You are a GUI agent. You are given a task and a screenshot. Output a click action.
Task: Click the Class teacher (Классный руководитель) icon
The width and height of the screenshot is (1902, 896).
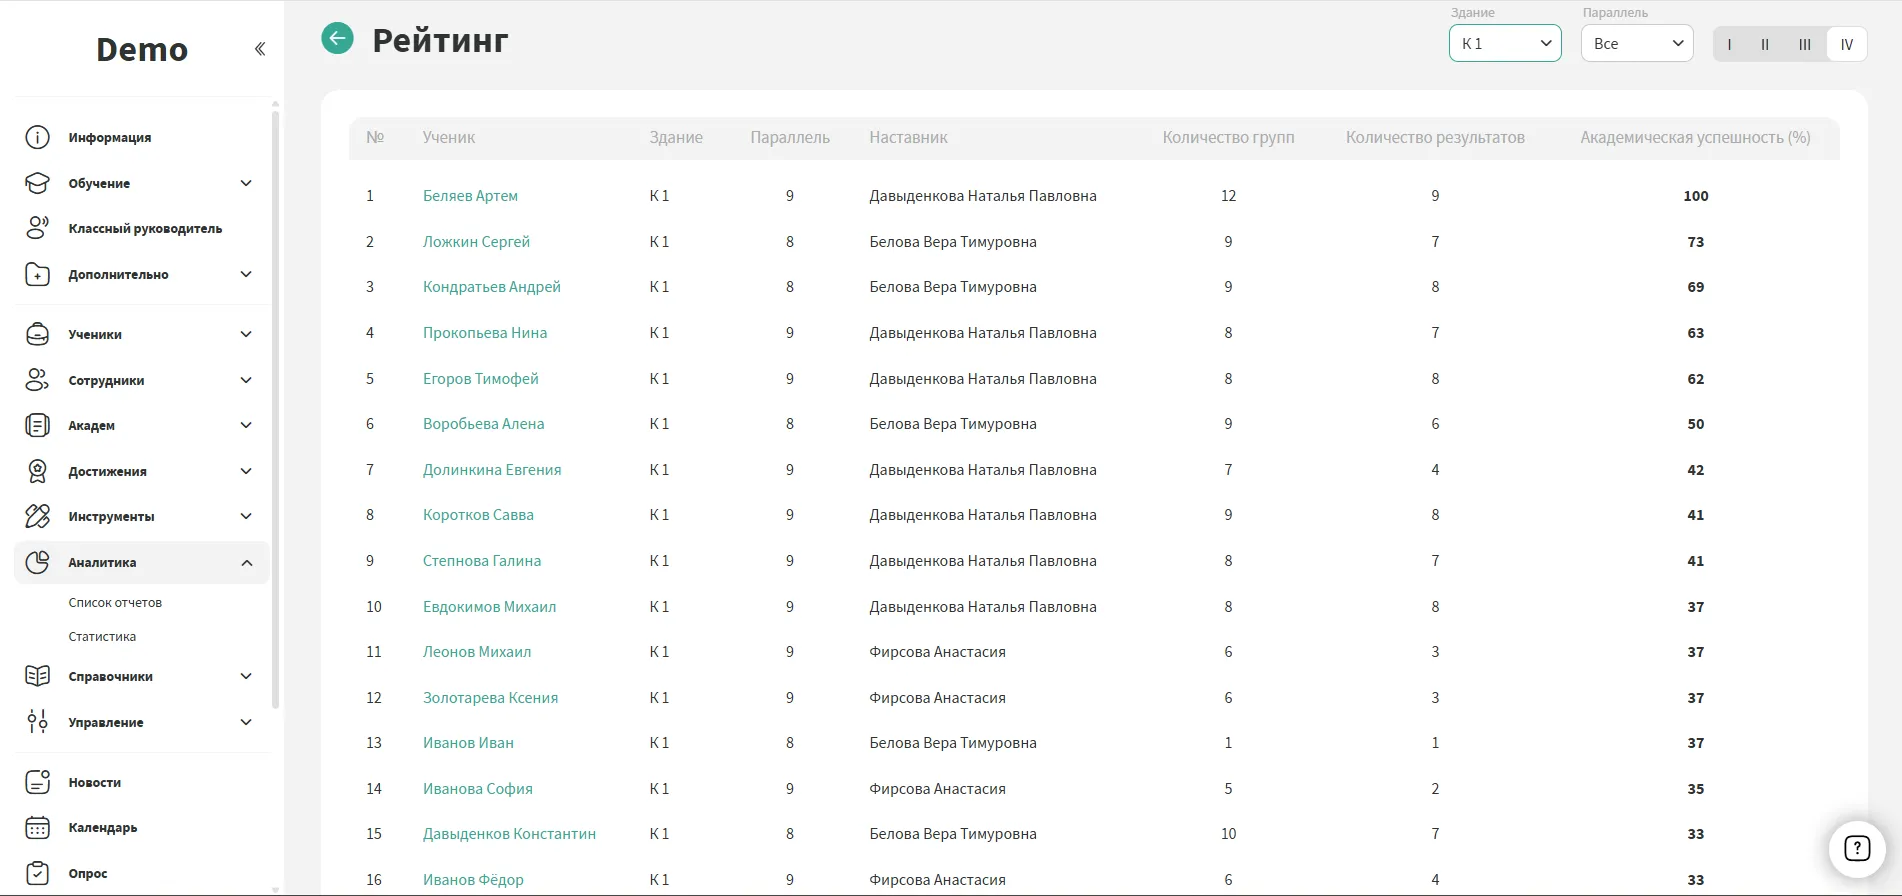(x=37, y=228)
